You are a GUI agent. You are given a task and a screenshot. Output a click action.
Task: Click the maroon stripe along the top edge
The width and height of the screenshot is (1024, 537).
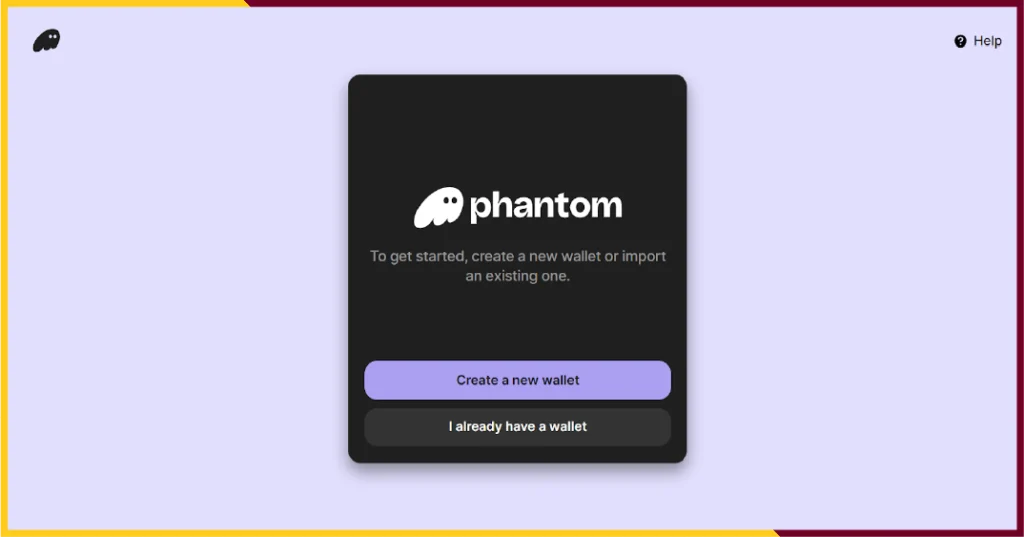(633, 3)
